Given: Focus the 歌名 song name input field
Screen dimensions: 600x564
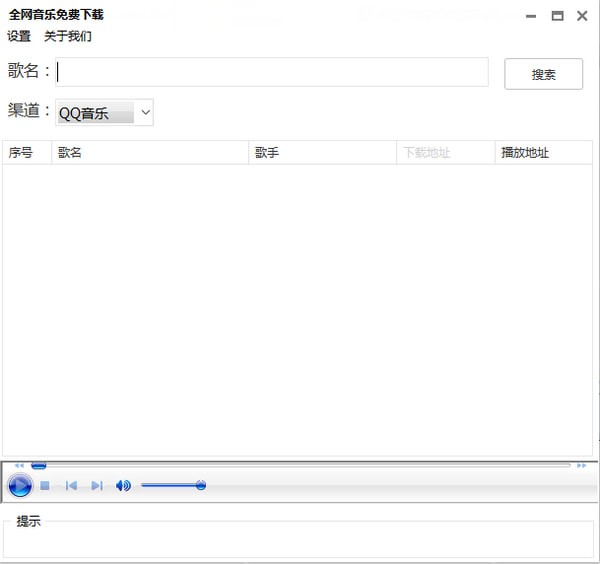Looking at the screenshot, I should [x=272, y=72].
